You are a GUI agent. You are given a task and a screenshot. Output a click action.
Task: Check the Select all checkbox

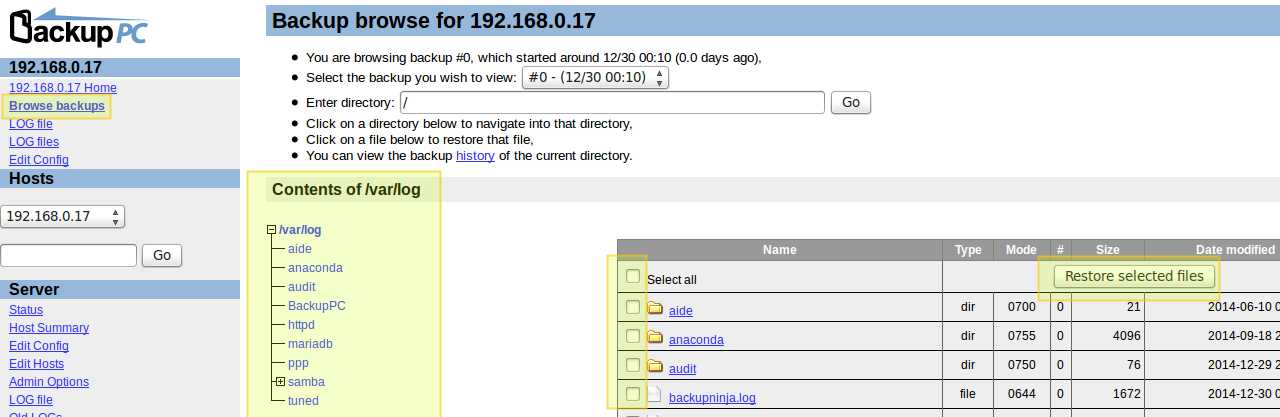[x=632, y=277]
